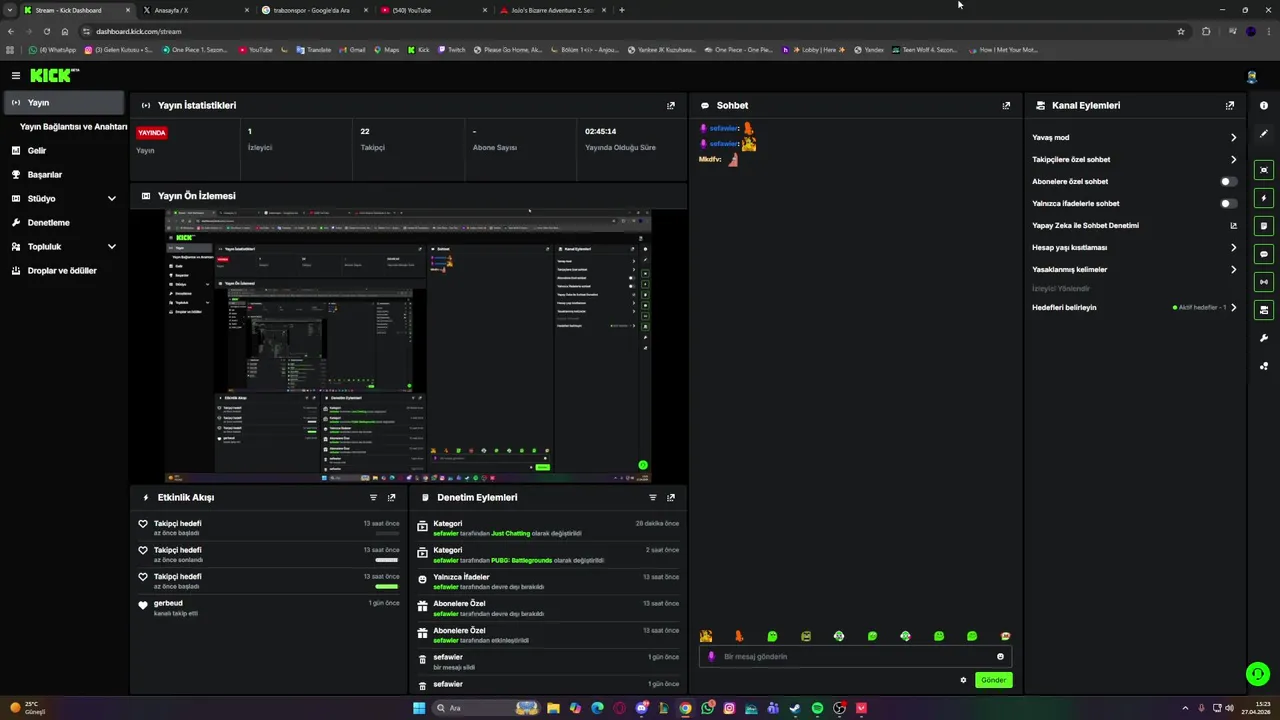
Task: Open the Etkinlik Akışı filter options
Action: (x=373, y=497)
